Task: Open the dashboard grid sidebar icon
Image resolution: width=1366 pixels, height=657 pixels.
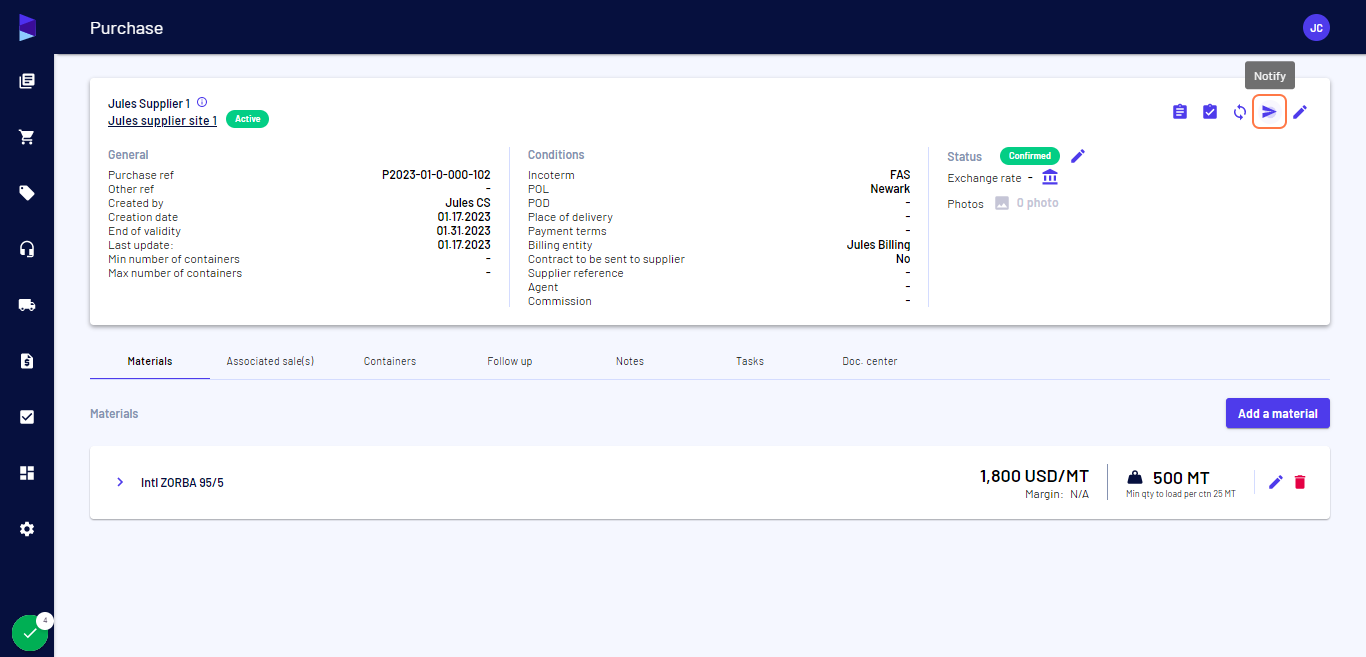Action: click(x=27, y=473)
